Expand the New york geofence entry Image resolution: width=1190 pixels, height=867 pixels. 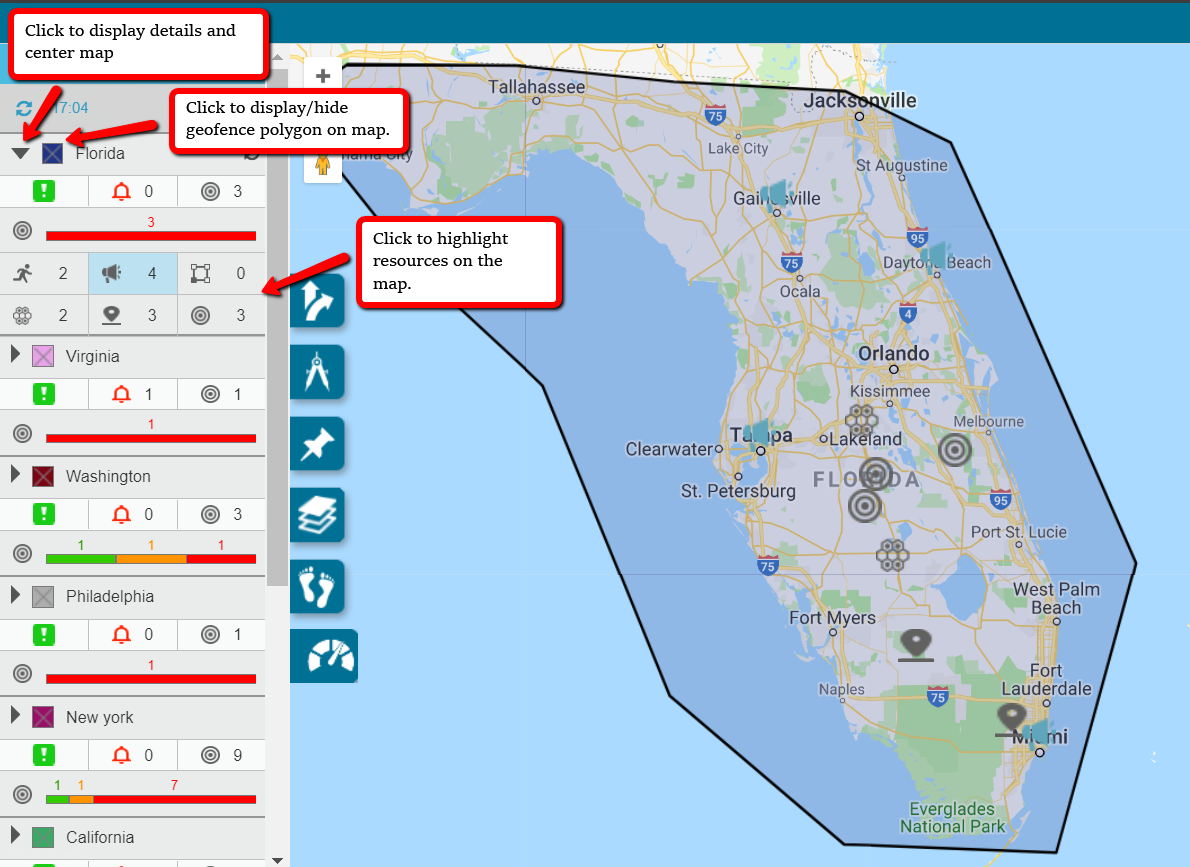coord(15,715)
